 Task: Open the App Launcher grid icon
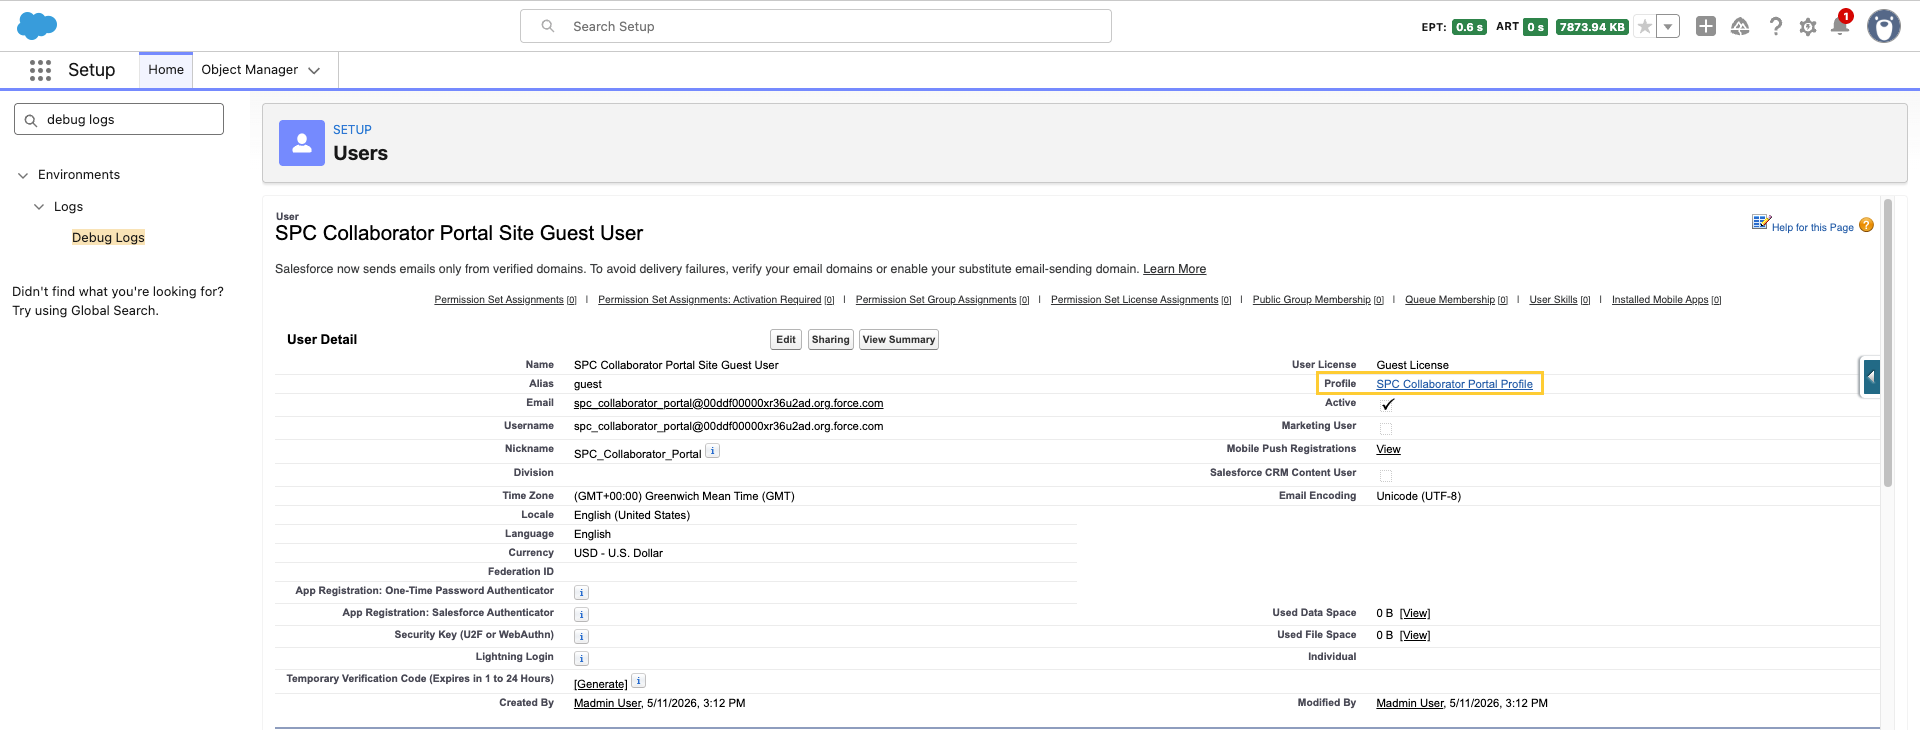tap(40, 70)
